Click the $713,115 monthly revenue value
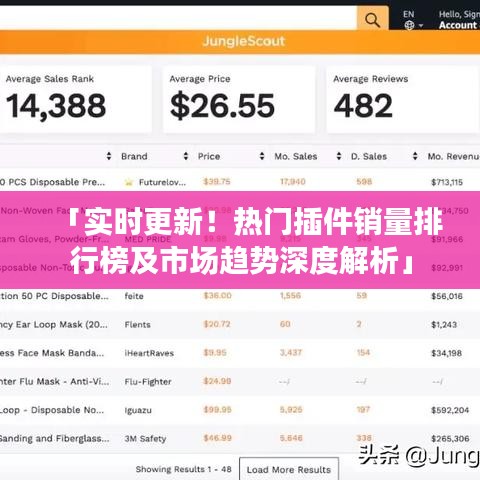 tap(447, 182)
